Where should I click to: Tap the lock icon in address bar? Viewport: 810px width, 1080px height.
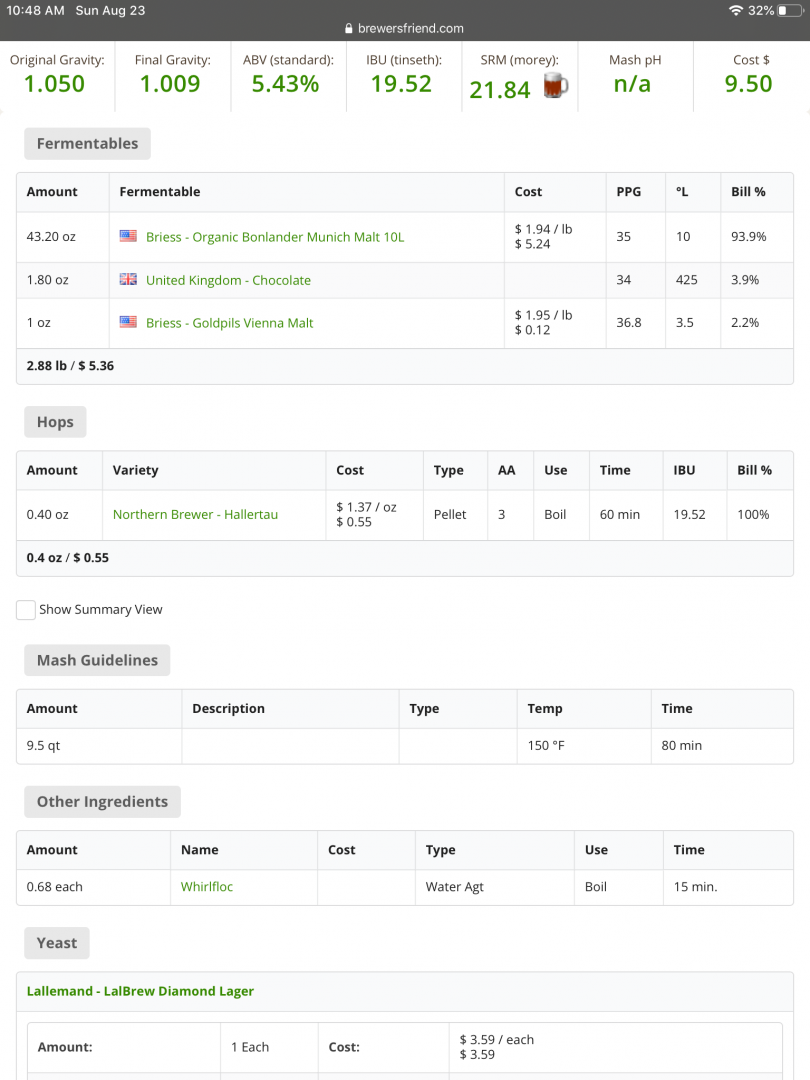[x=348, y=29]
